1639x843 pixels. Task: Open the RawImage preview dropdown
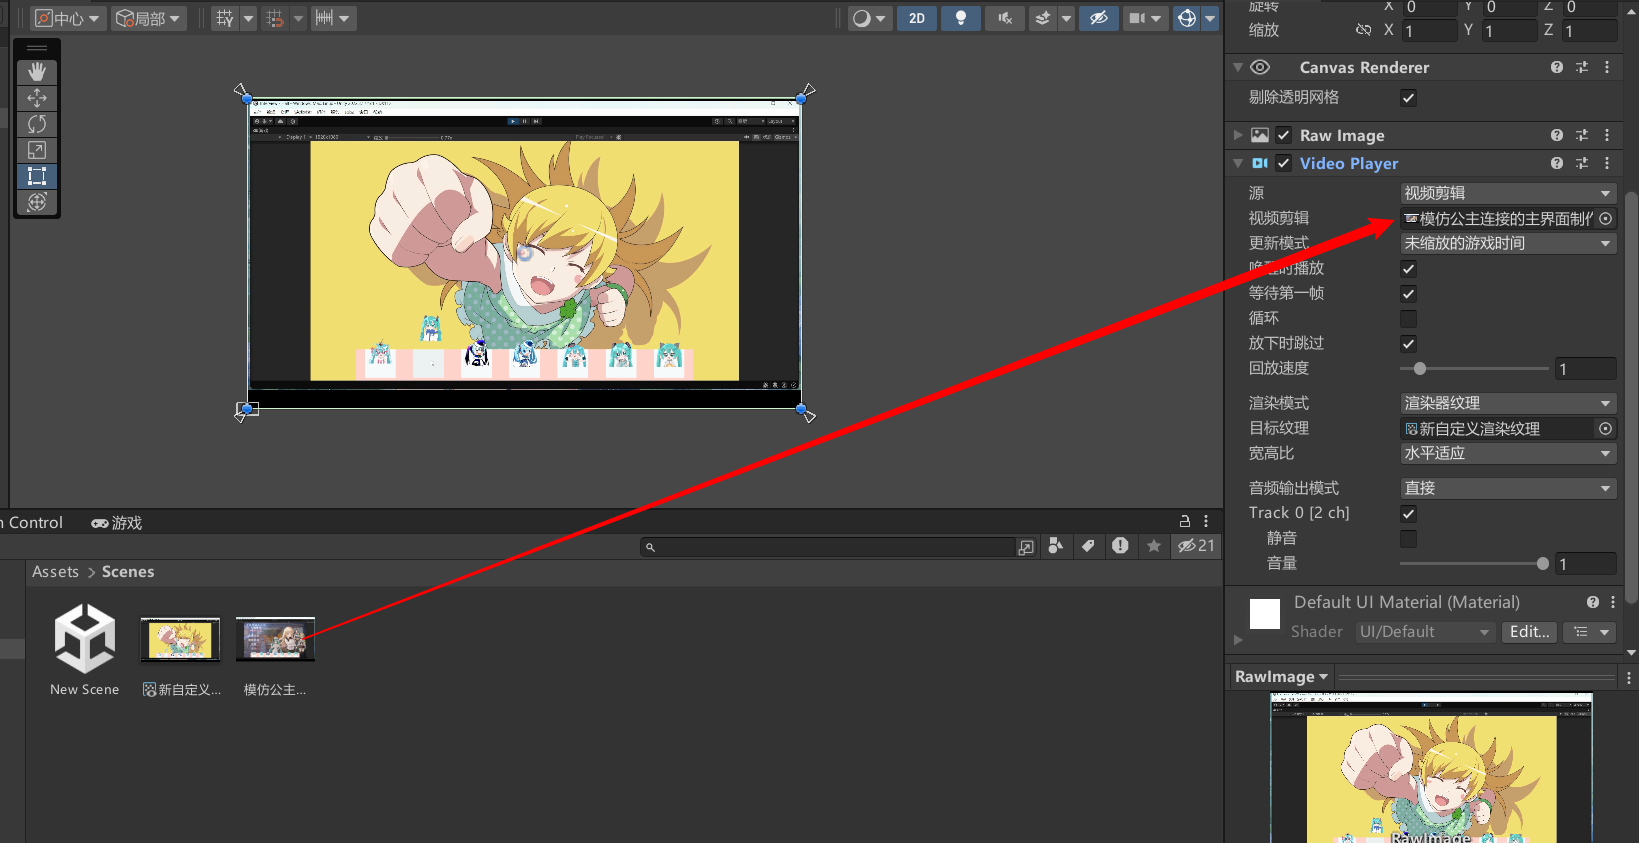1282,677
